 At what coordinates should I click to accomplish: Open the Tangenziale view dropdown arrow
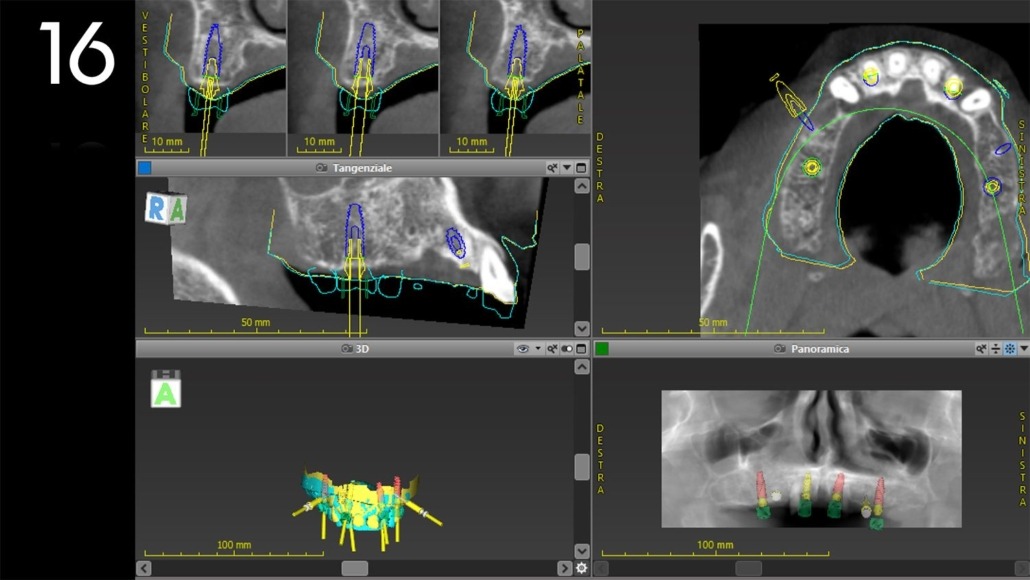567,168
